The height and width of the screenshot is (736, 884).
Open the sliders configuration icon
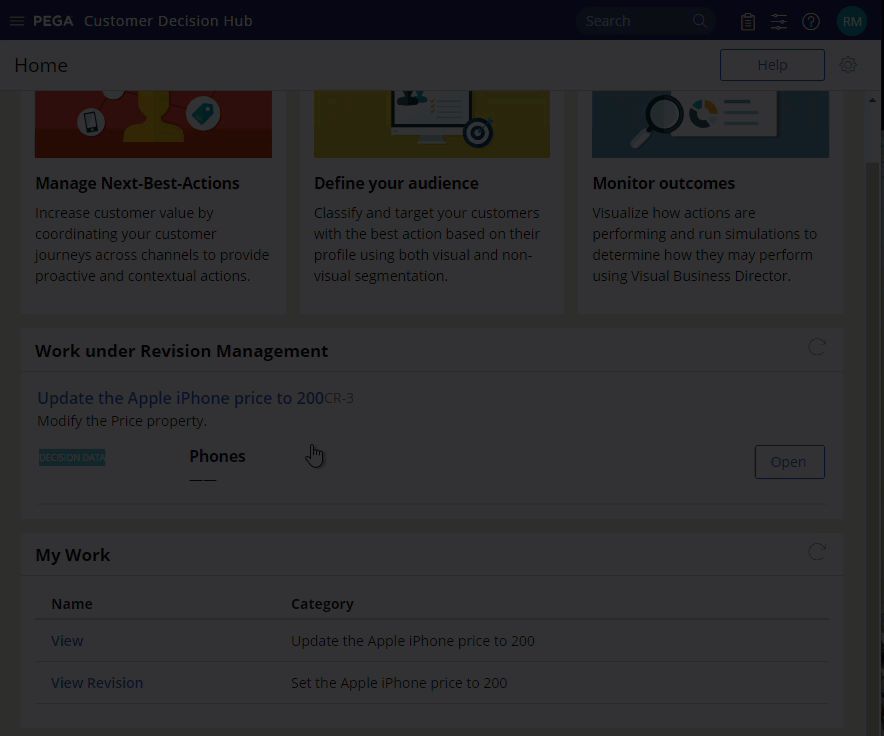pyautogui.click(x=779, y=21)
